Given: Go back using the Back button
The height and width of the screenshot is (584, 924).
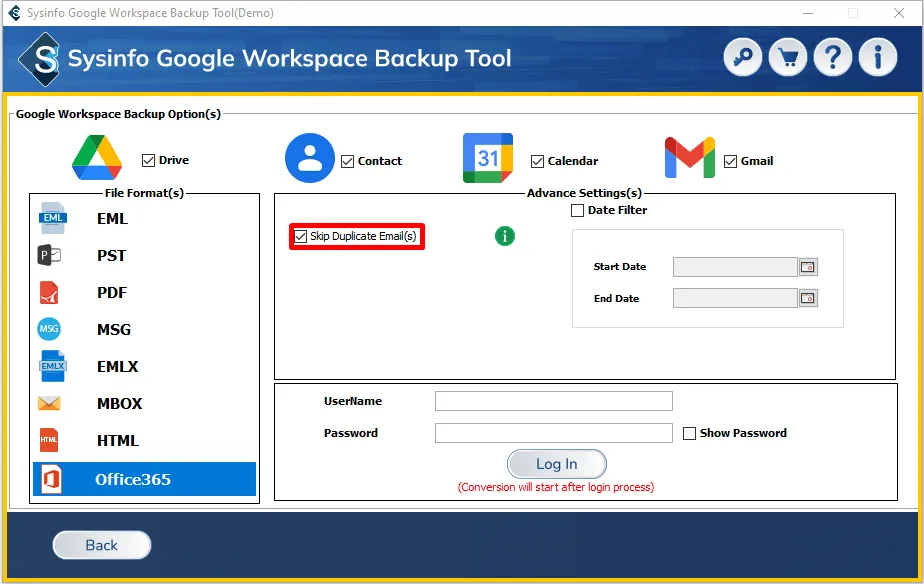Looking at the screenshot, I should click(102, 545).
